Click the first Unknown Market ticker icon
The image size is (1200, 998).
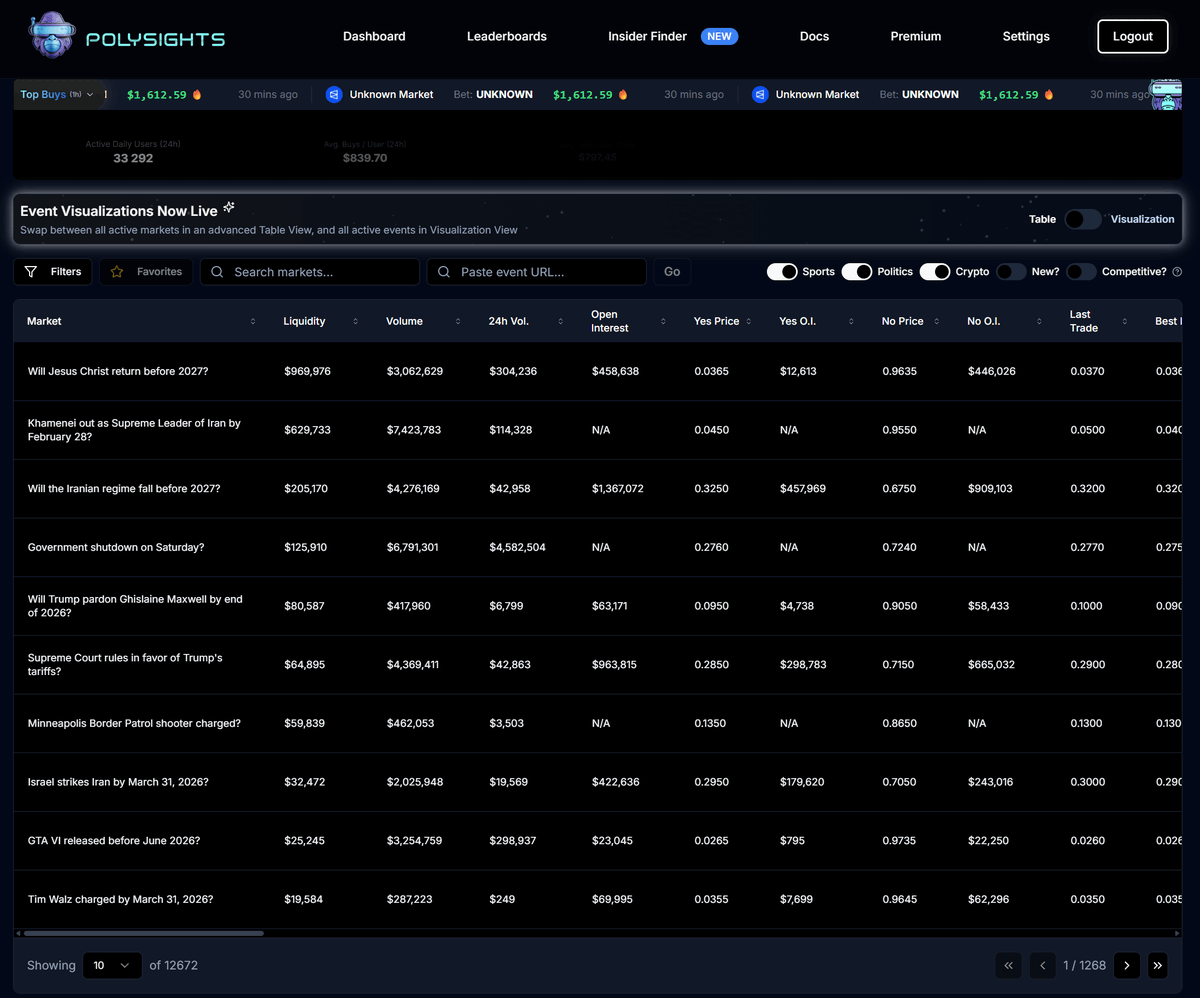[x=334, y=94]
